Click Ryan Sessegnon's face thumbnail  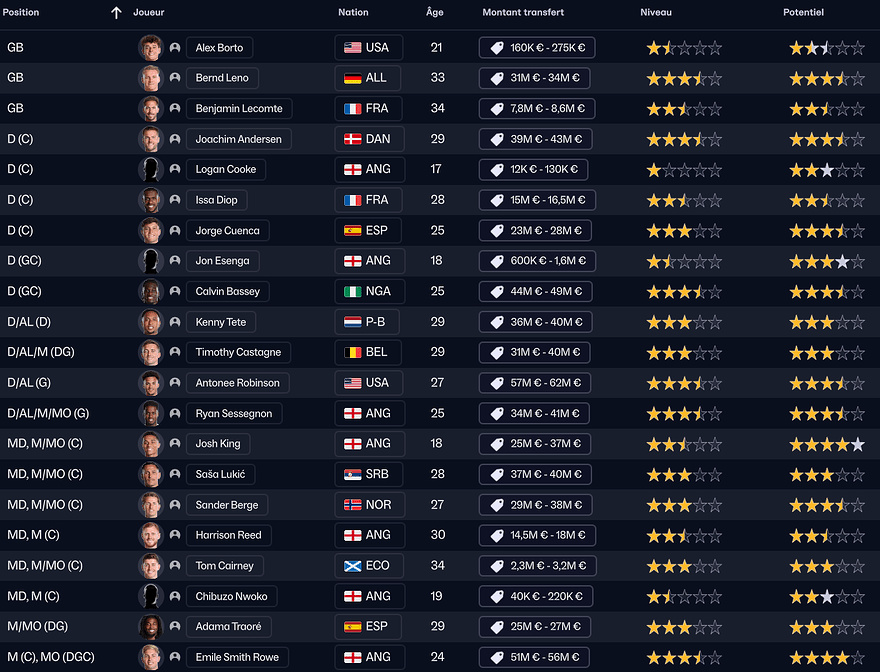[x=151, y=413]
